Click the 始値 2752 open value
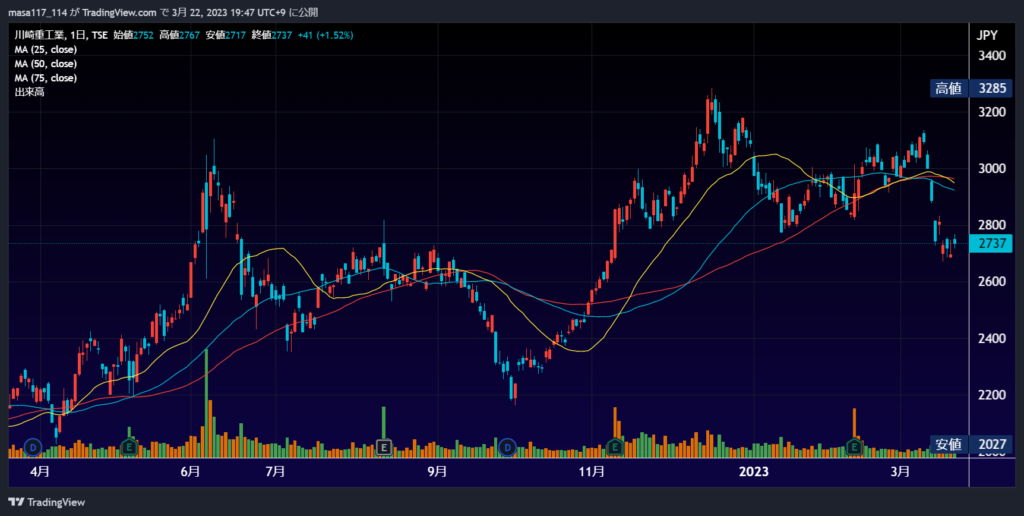Screen dimensions: 1024x516 pyautogui.click(x=133, y=35)
